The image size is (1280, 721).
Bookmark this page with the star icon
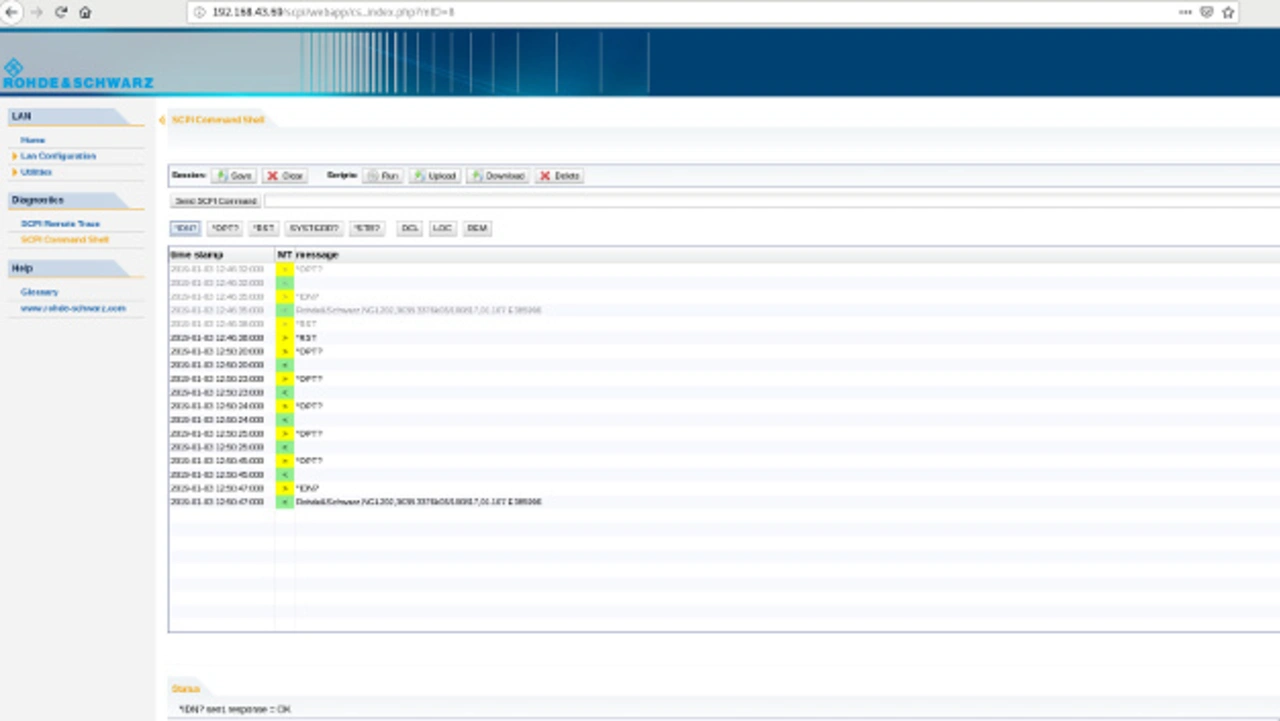(1228, 12)
